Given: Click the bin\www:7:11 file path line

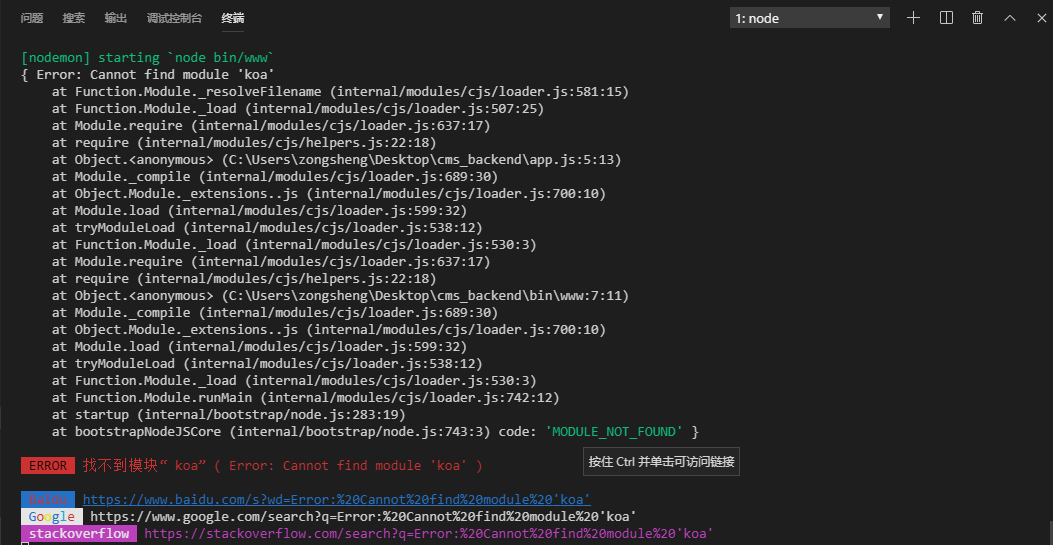Looking at the screenshot, I should [340, 295].
